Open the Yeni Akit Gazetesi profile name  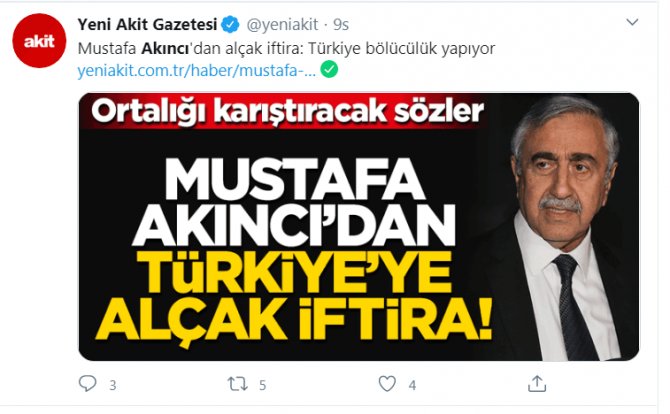pyautogui.click(x=147, y=25)
